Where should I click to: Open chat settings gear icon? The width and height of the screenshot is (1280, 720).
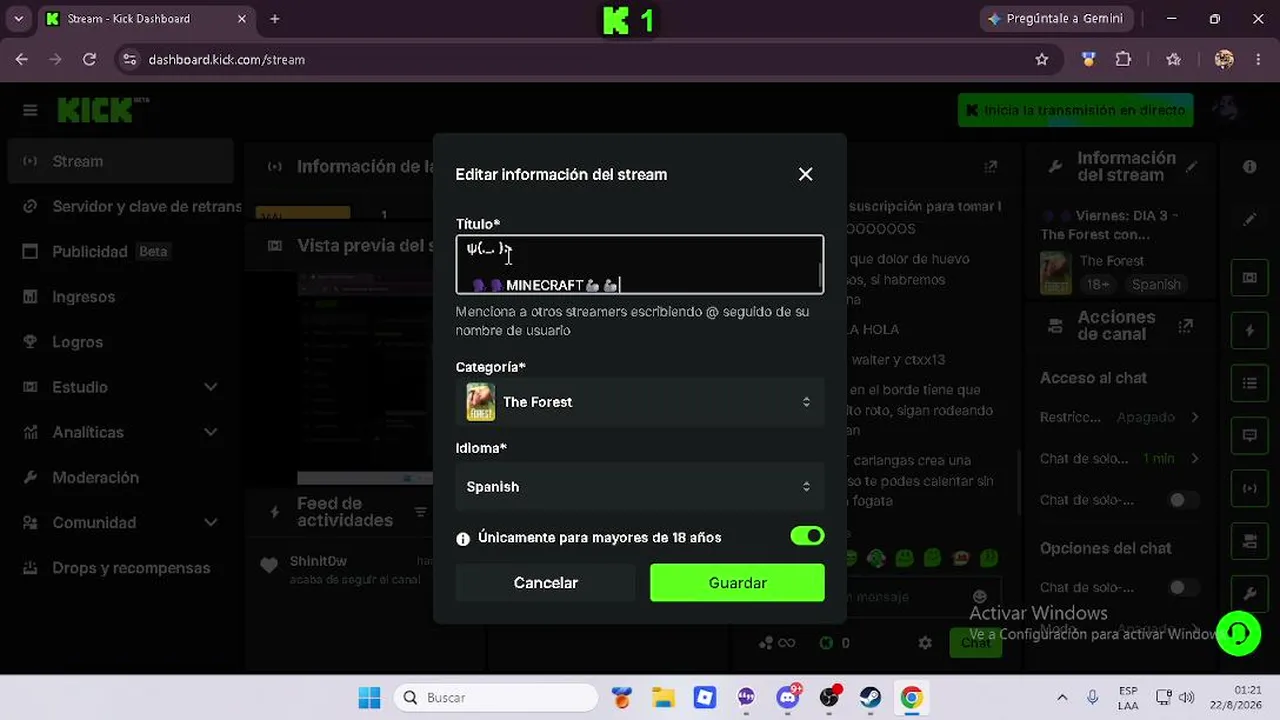(x=925, y=643)
